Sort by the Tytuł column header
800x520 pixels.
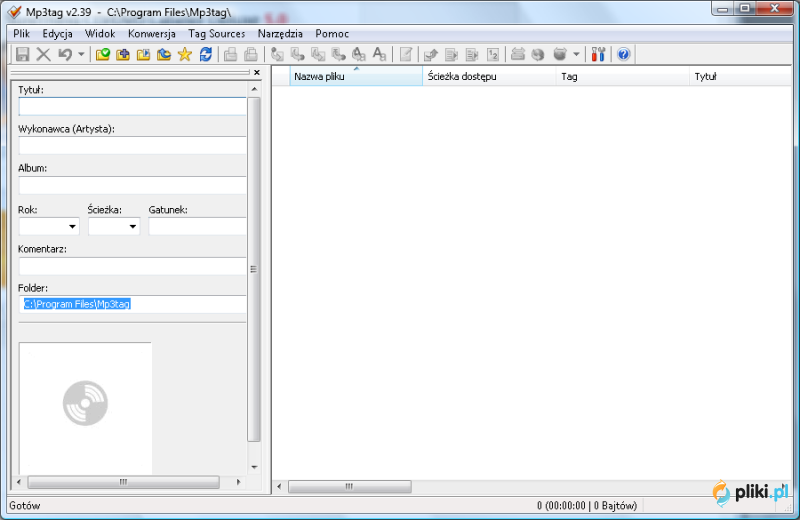[740, 77]
